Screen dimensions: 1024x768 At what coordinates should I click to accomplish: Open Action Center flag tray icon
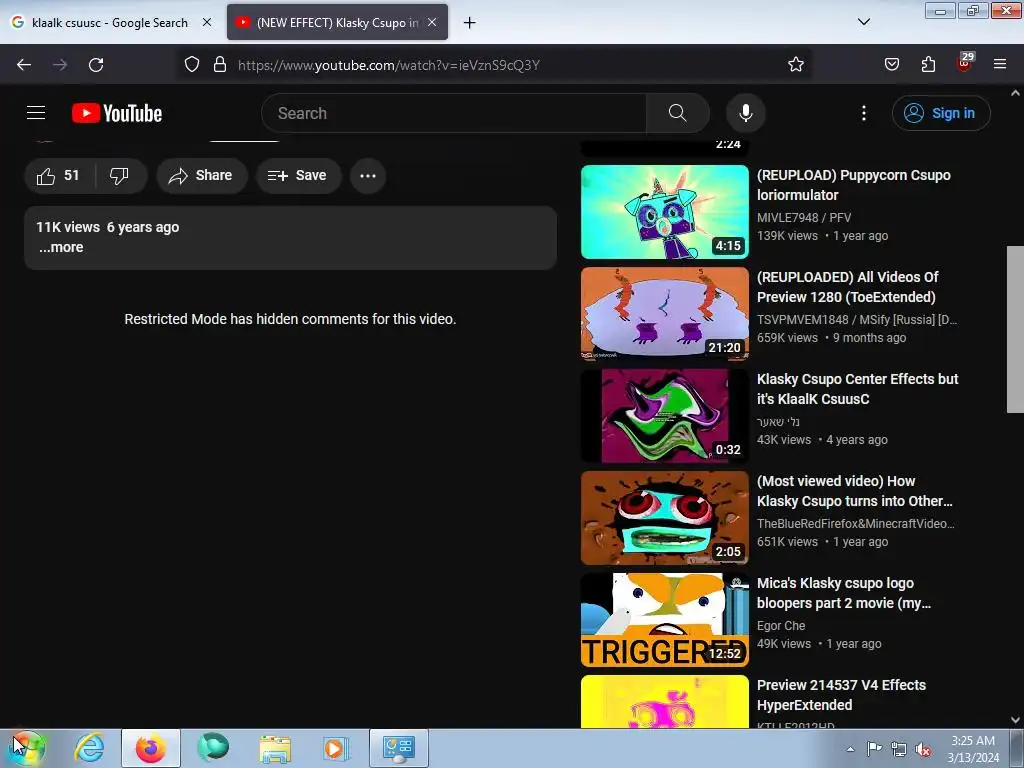click(x=874, y=749)
